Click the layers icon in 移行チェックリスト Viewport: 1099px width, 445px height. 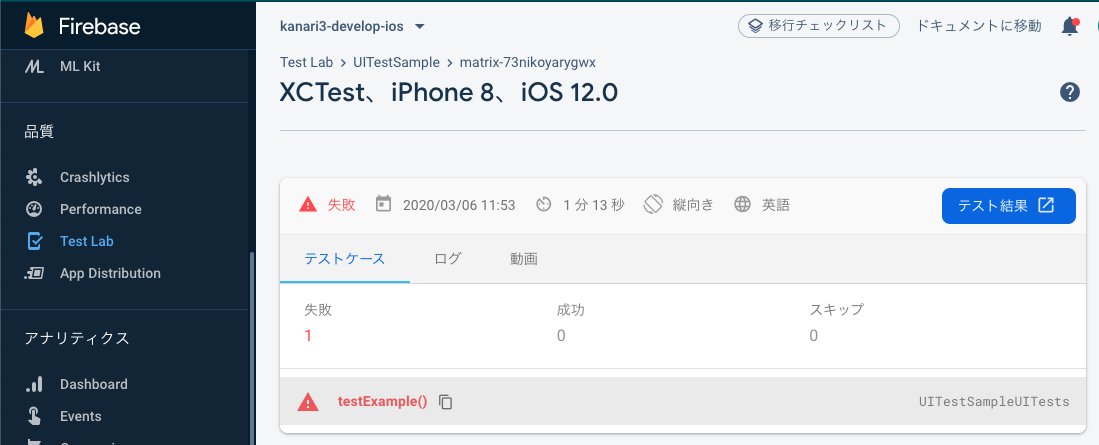pyautogui.click(x=755, y=26)
